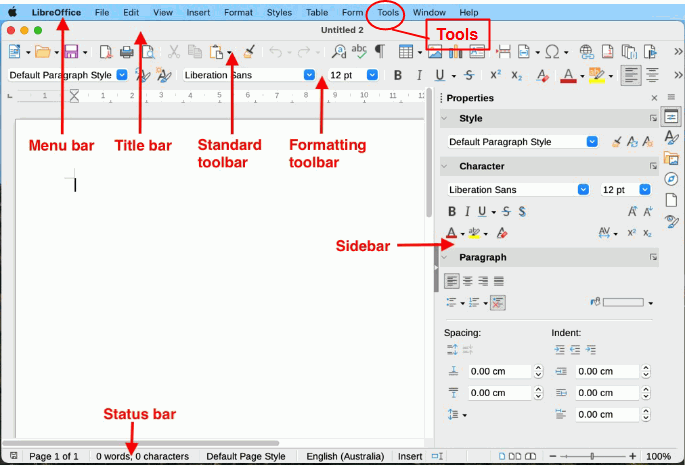Click the zoom in plus button
This screenshot has height=466, width=685.
coord(632,456)
